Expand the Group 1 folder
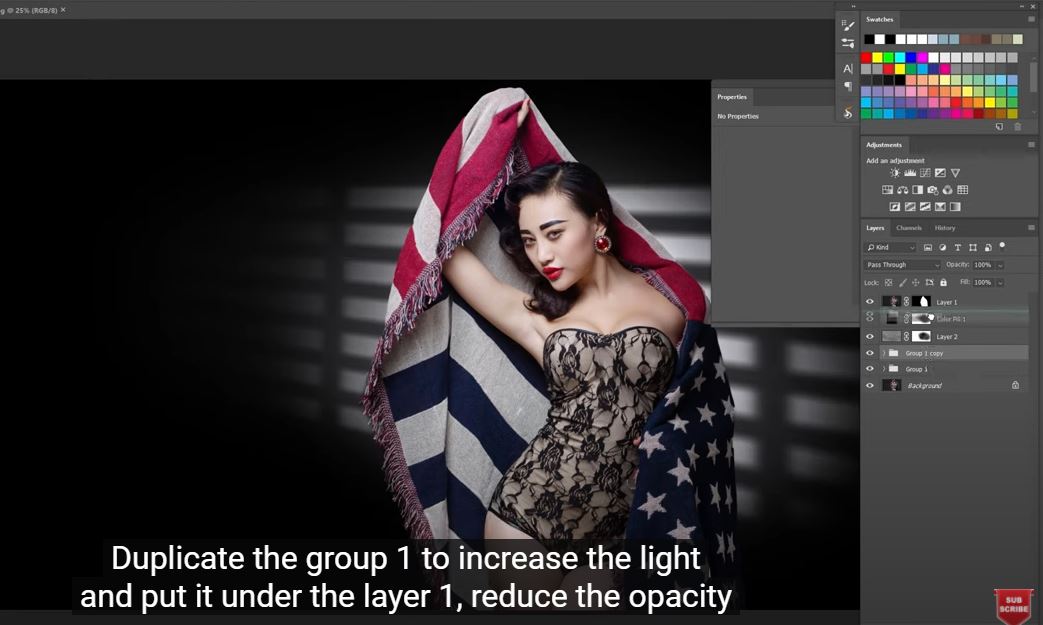The image size is (1043, 625). [x=884, y=369]
